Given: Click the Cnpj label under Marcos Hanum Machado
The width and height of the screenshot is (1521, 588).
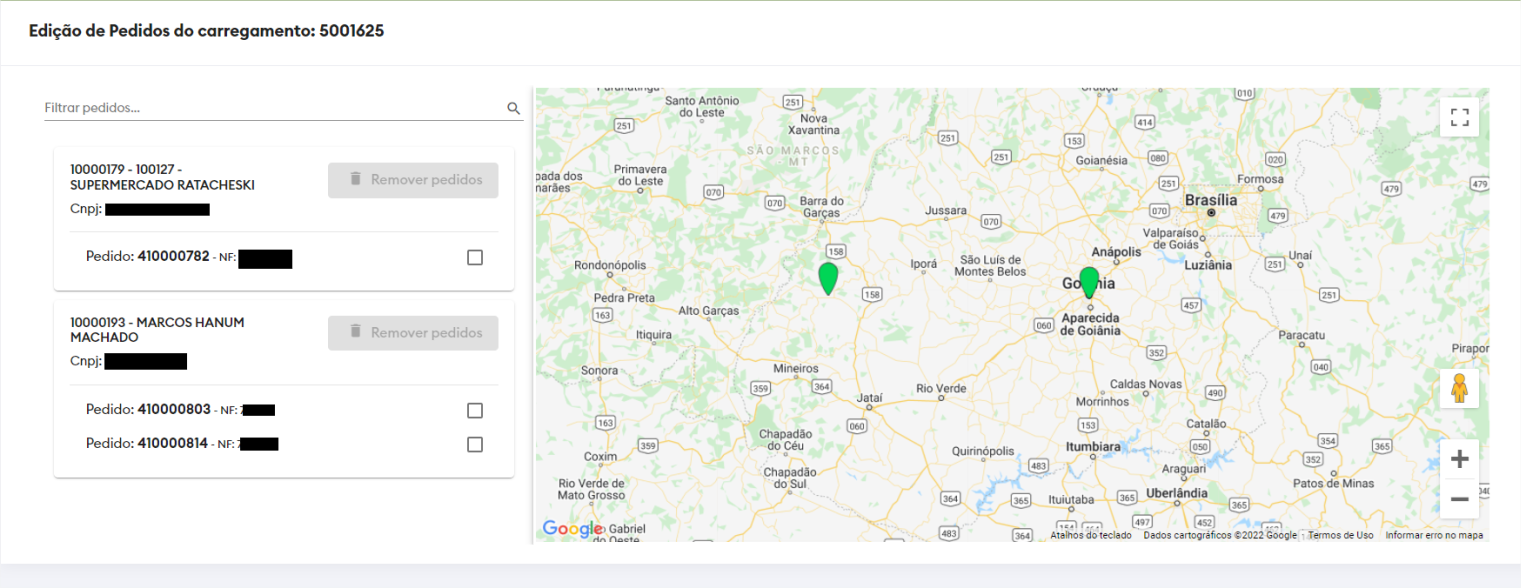Looking at the screenshot, I should click(85, 361).
